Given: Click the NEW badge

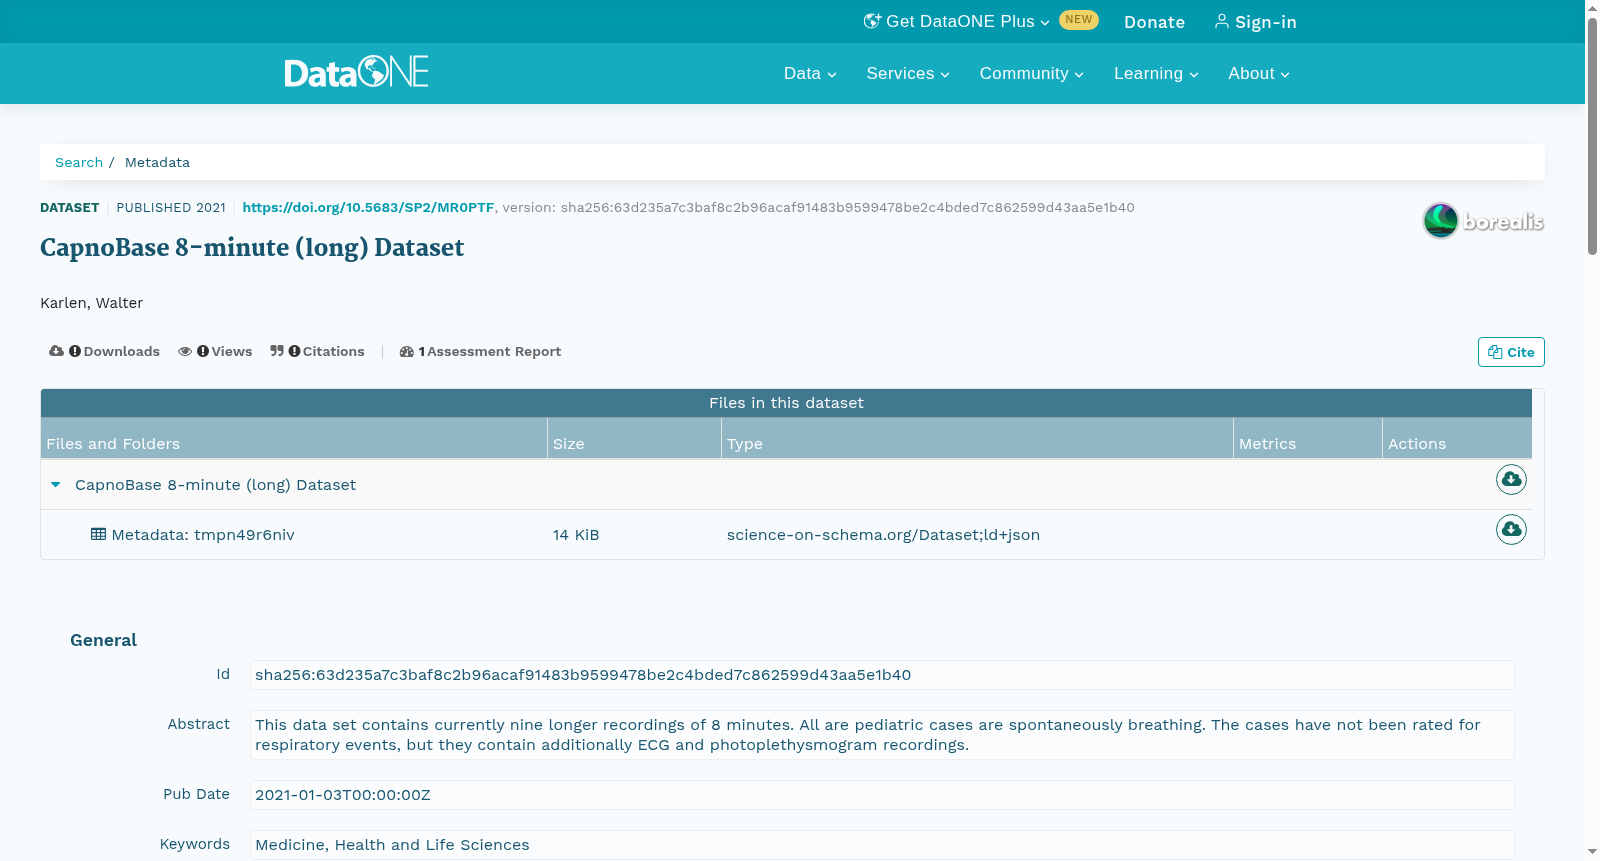Looking at the screenshot, I should pos(1079,20).
